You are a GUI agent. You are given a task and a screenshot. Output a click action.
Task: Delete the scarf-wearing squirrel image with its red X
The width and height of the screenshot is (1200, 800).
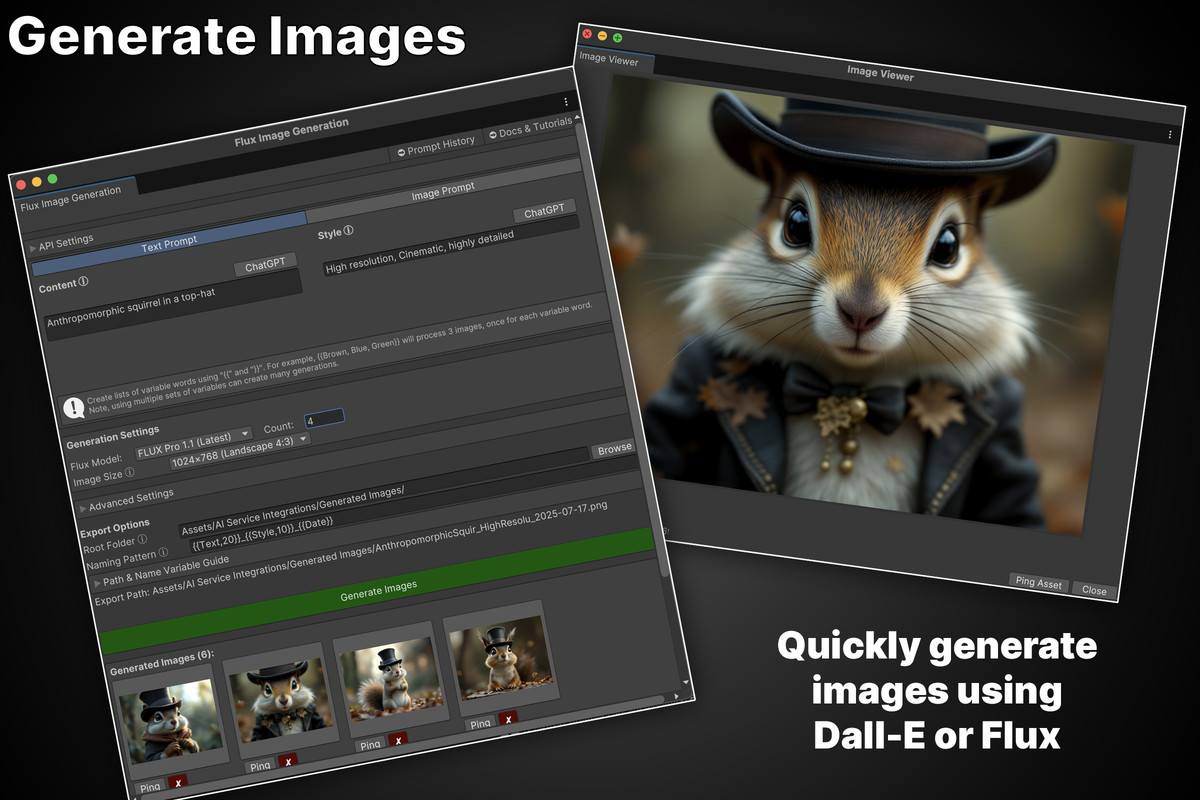(177, 783)
